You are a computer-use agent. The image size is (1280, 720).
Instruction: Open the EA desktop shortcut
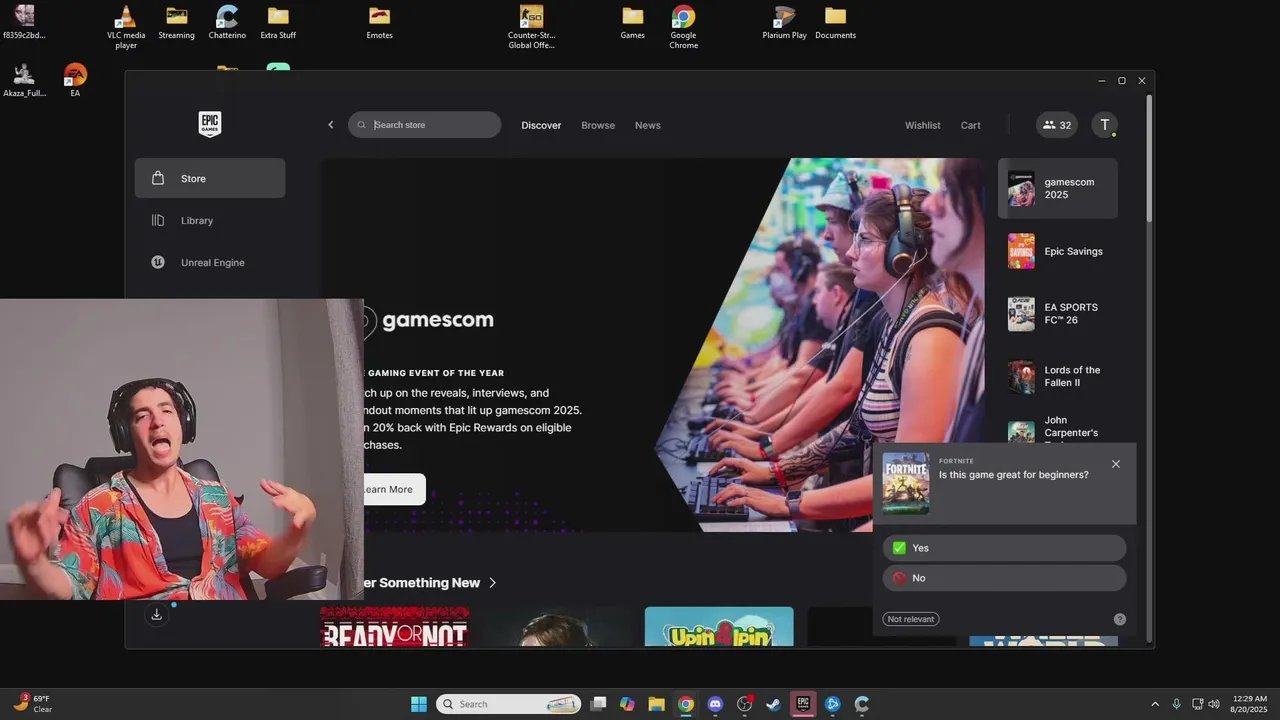click(75, 80)
